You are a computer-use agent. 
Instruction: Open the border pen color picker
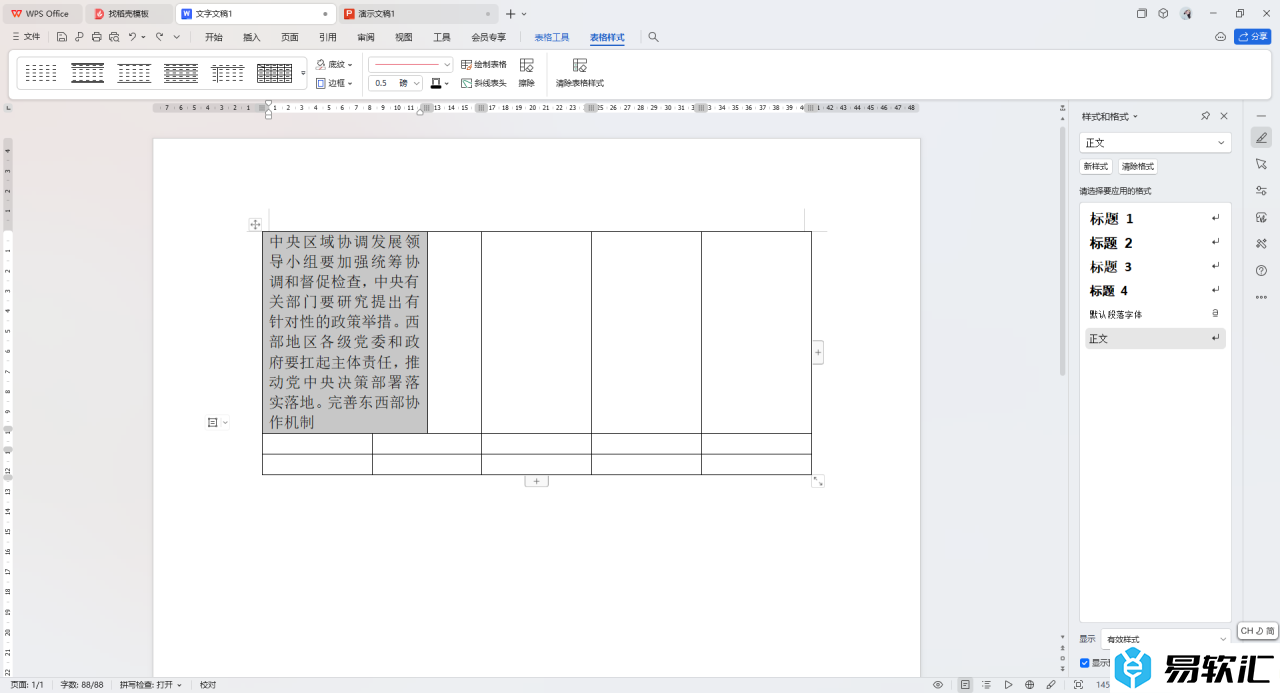[440, 83]
